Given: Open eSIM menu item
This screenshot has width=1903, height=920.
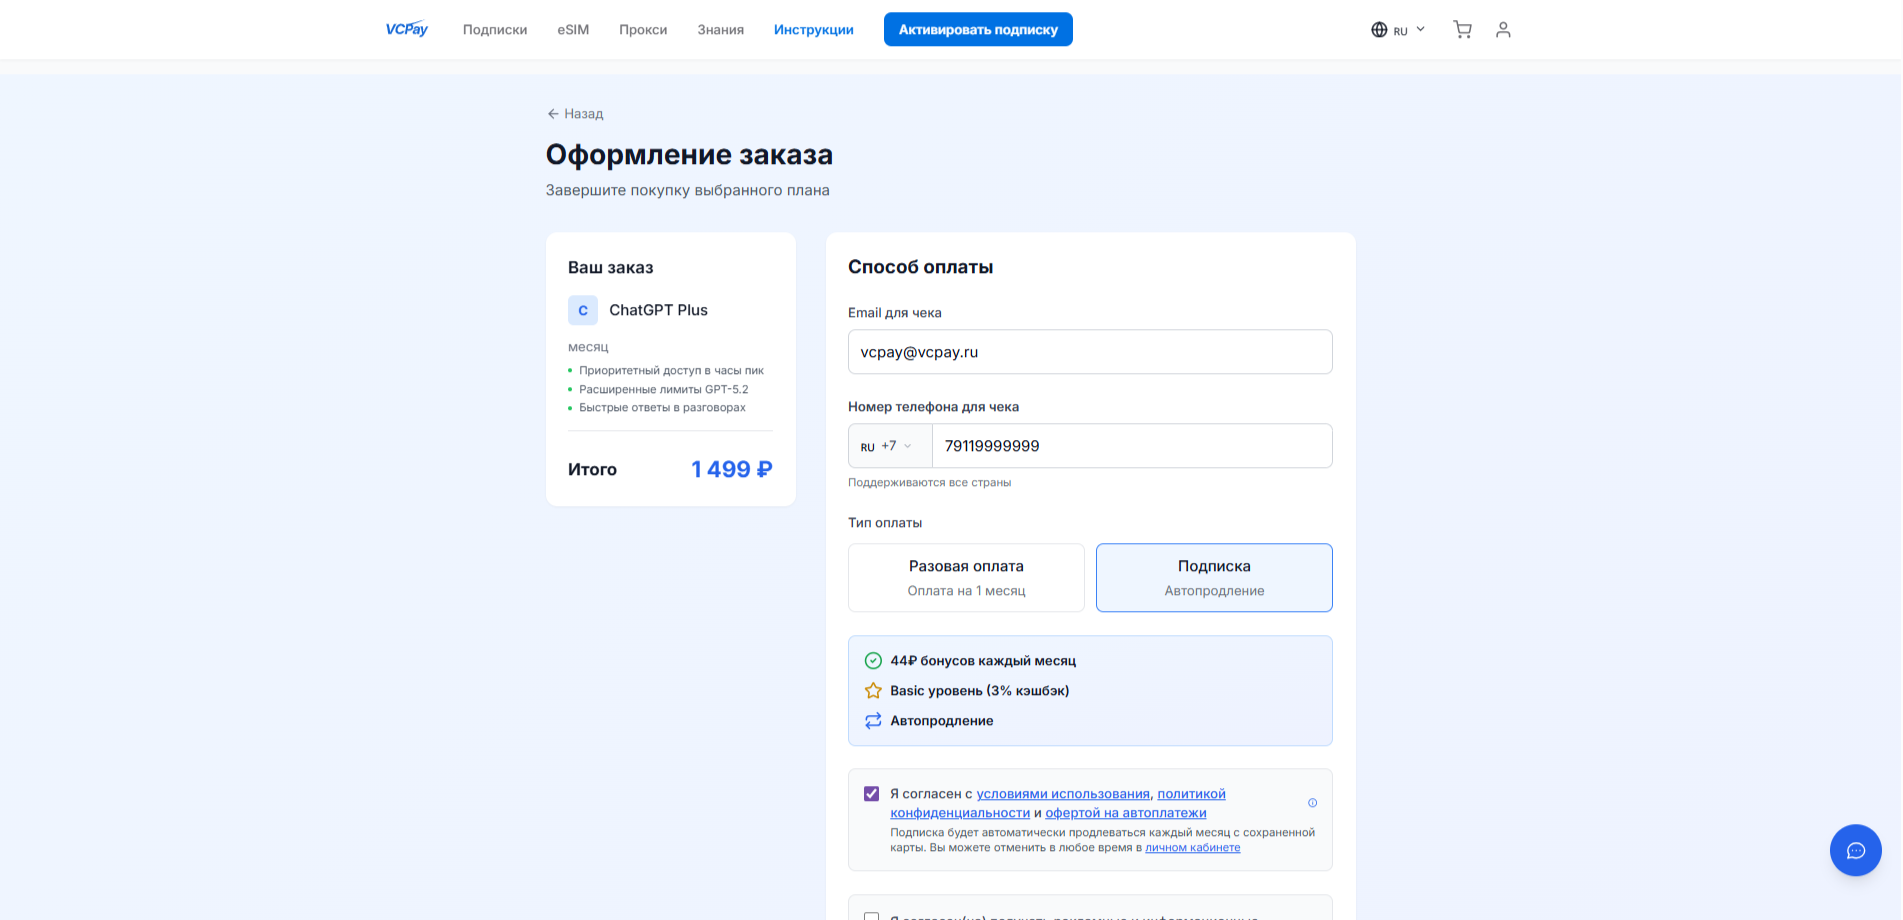Looking at the screenshot, I should click(573, 30).
